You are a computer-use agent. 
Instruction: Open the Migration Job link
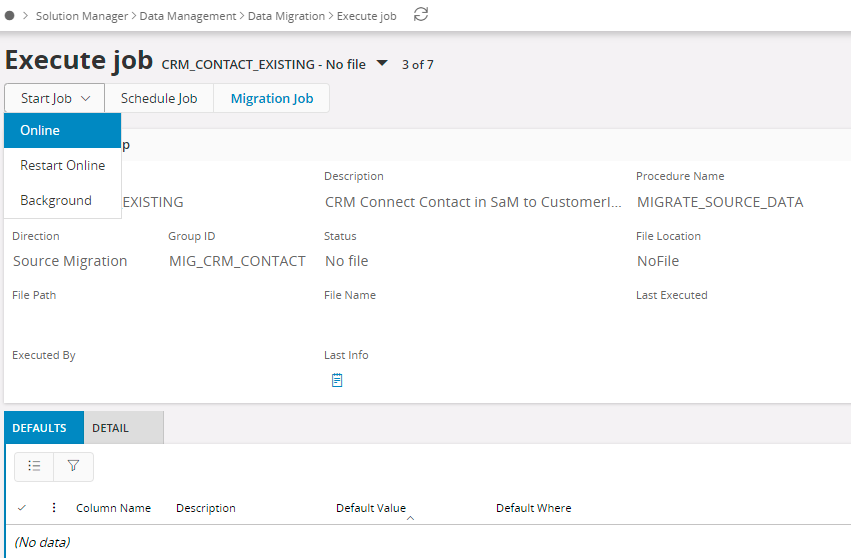271,98
